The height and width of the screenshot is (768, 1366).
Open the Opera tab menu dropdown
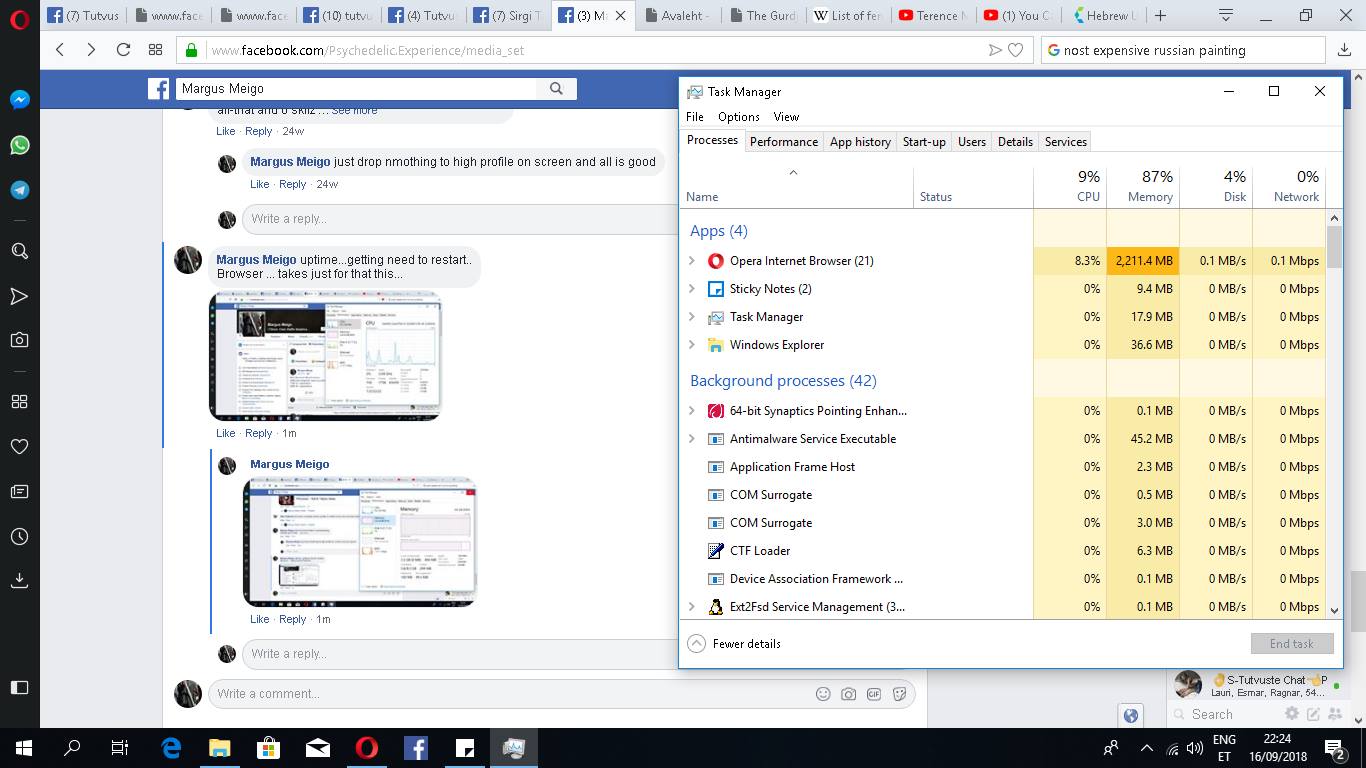tap(1227, 16)
